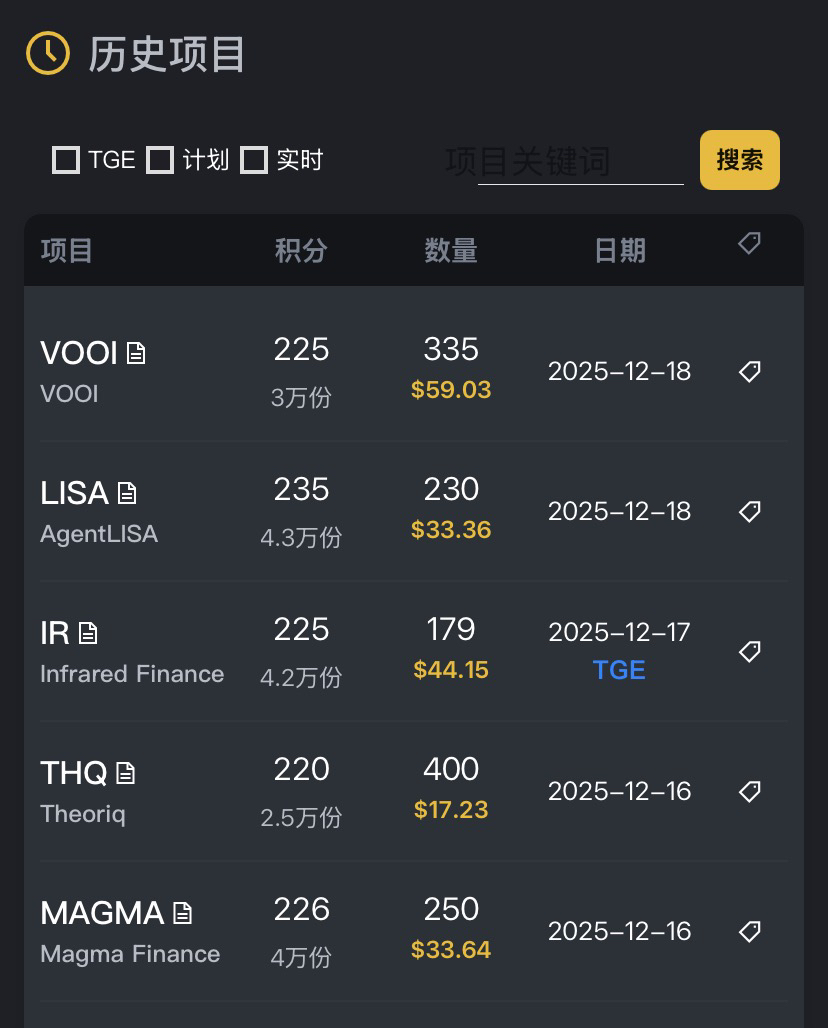Click the tag icon in VOOI row
The width and height of the screenshot is (828, 1028).
(x=750, y=371)
